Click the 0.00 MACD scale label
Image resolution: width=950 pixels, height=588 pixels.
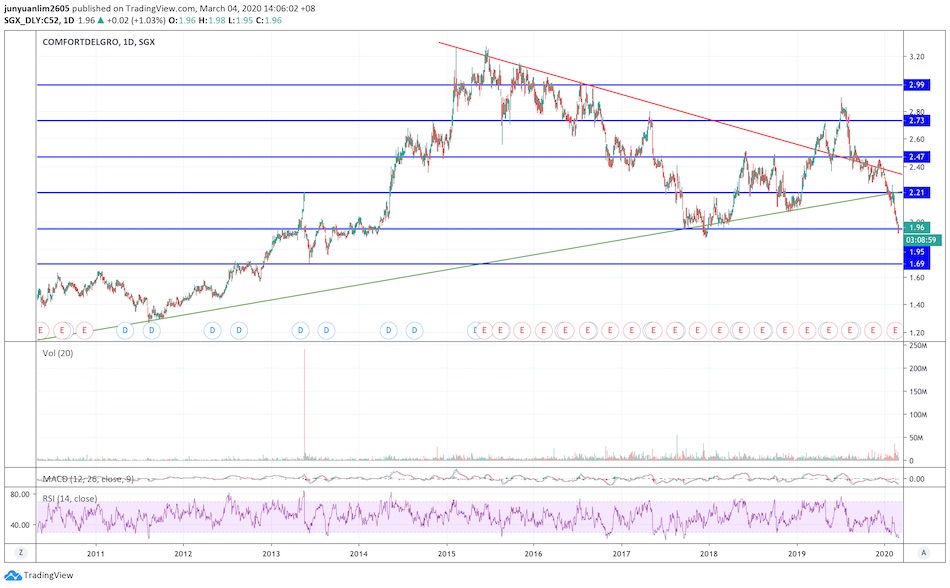[917, 479]
